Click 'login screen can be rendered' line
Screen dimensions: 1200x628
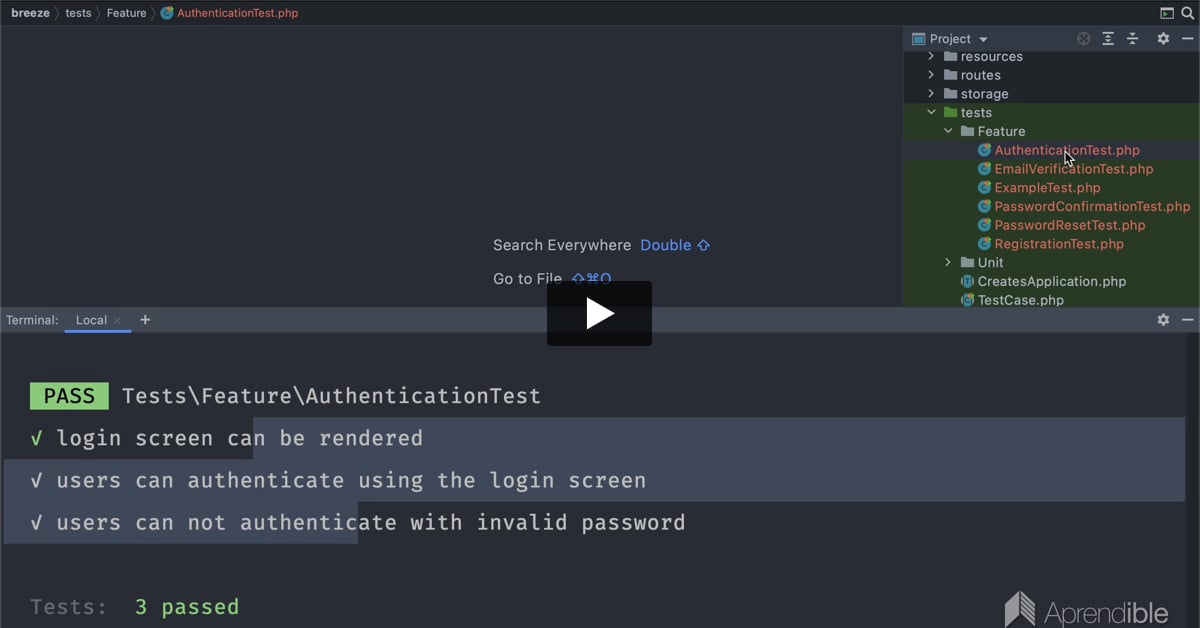[239, 438]
